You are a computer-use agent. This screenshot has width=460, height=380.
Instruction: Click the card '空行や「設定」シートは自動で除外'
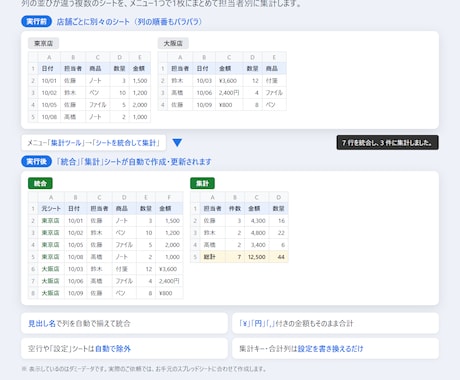[x=124, y=349]
